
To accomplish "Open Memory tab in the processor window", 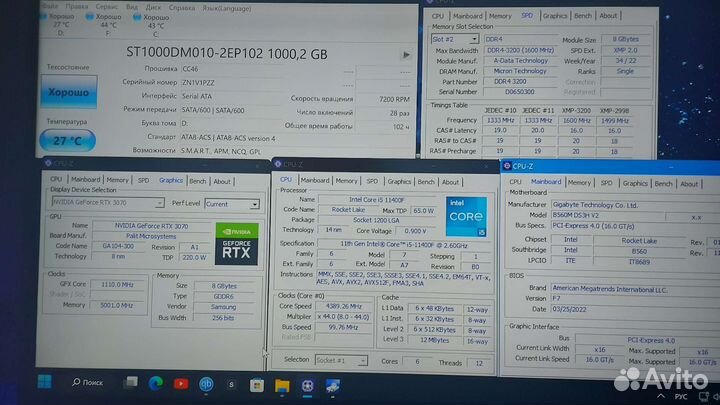I will (346, 181).
